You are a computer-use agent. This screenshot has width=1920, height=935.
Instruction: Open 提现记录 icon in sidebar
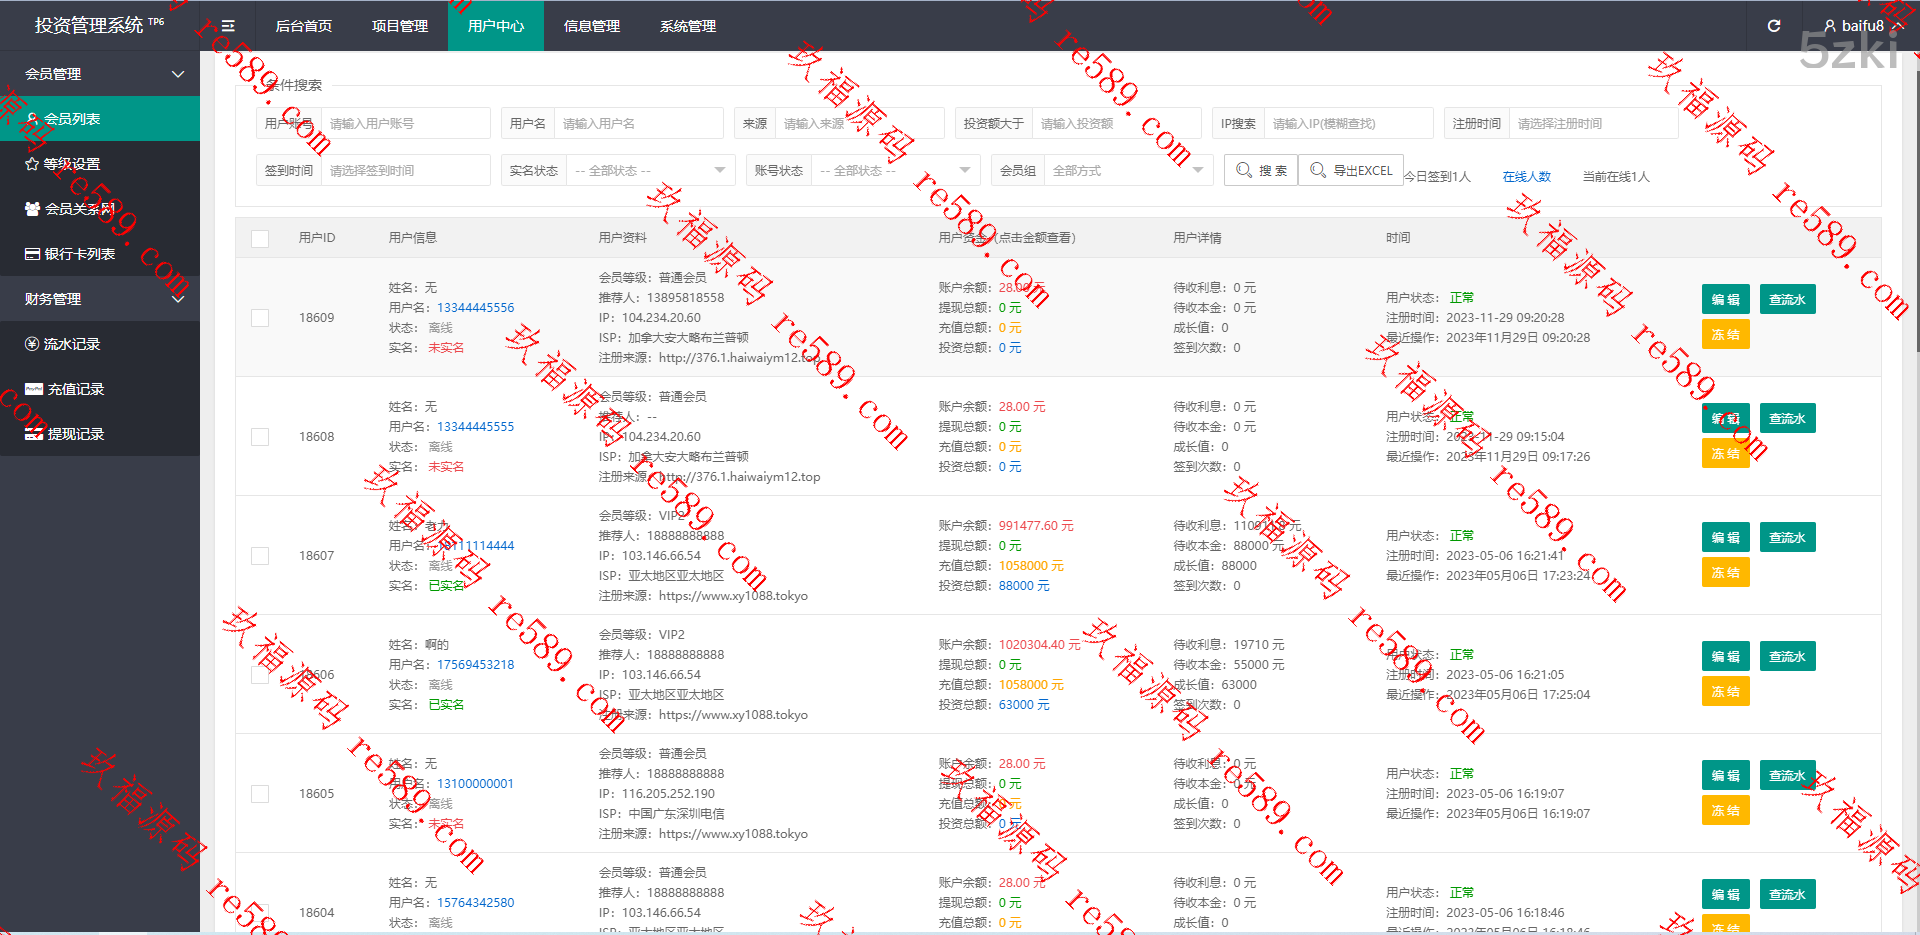(33, 434)
